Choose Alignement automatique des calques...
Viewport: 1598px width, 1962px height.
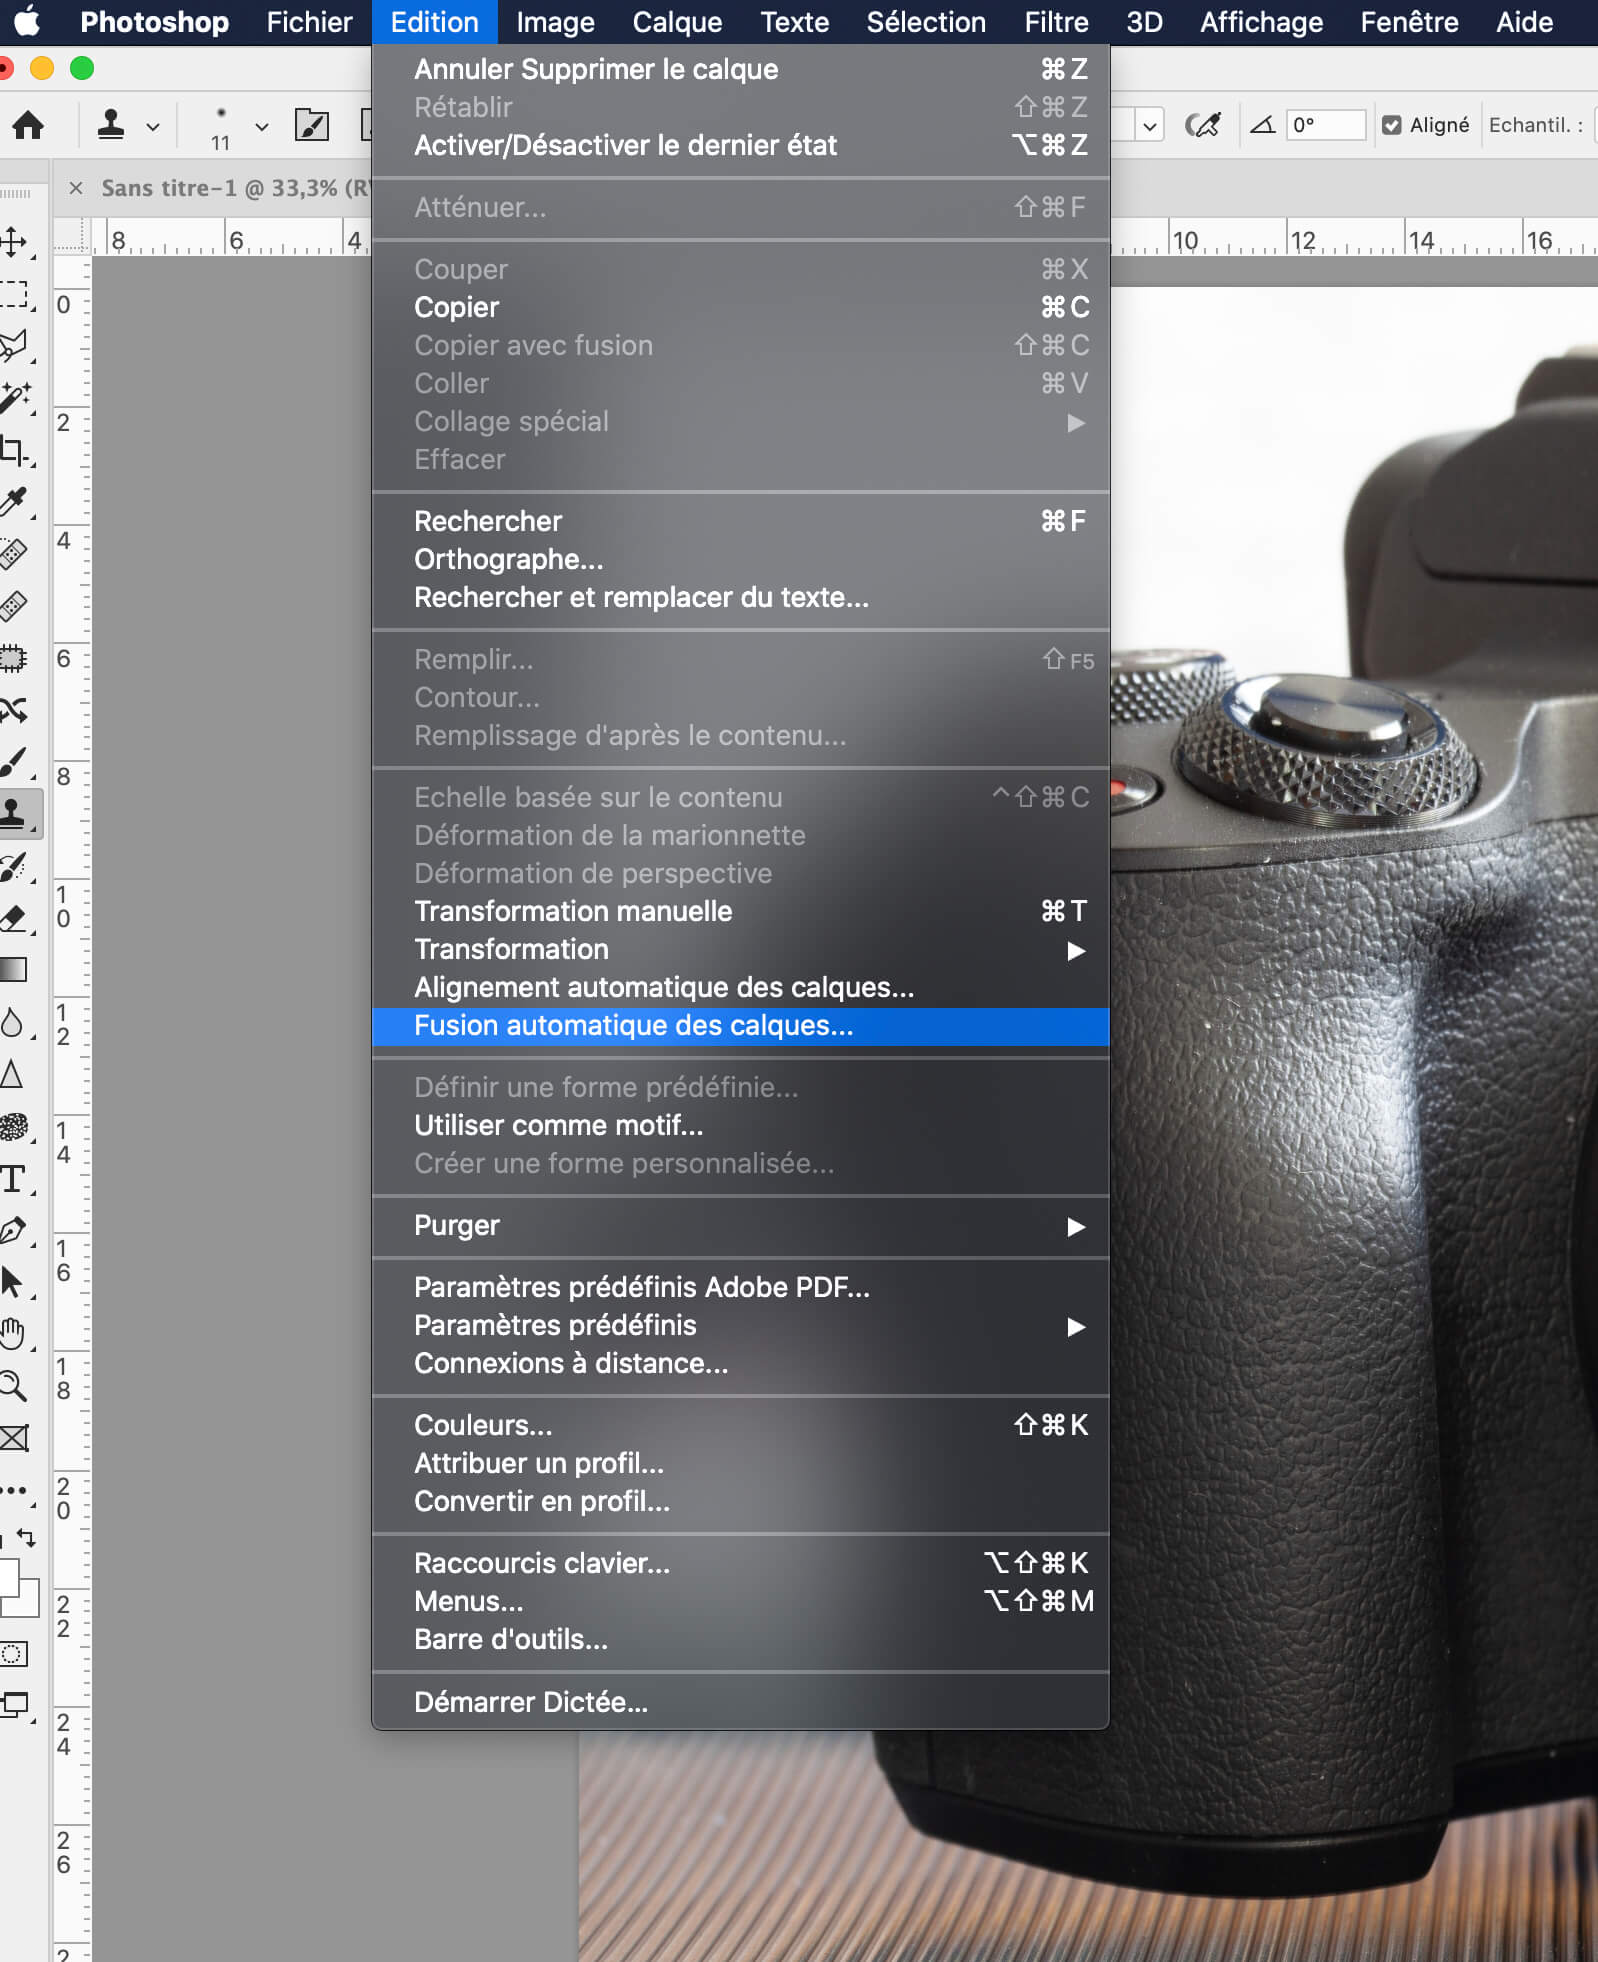coord(740,987)
